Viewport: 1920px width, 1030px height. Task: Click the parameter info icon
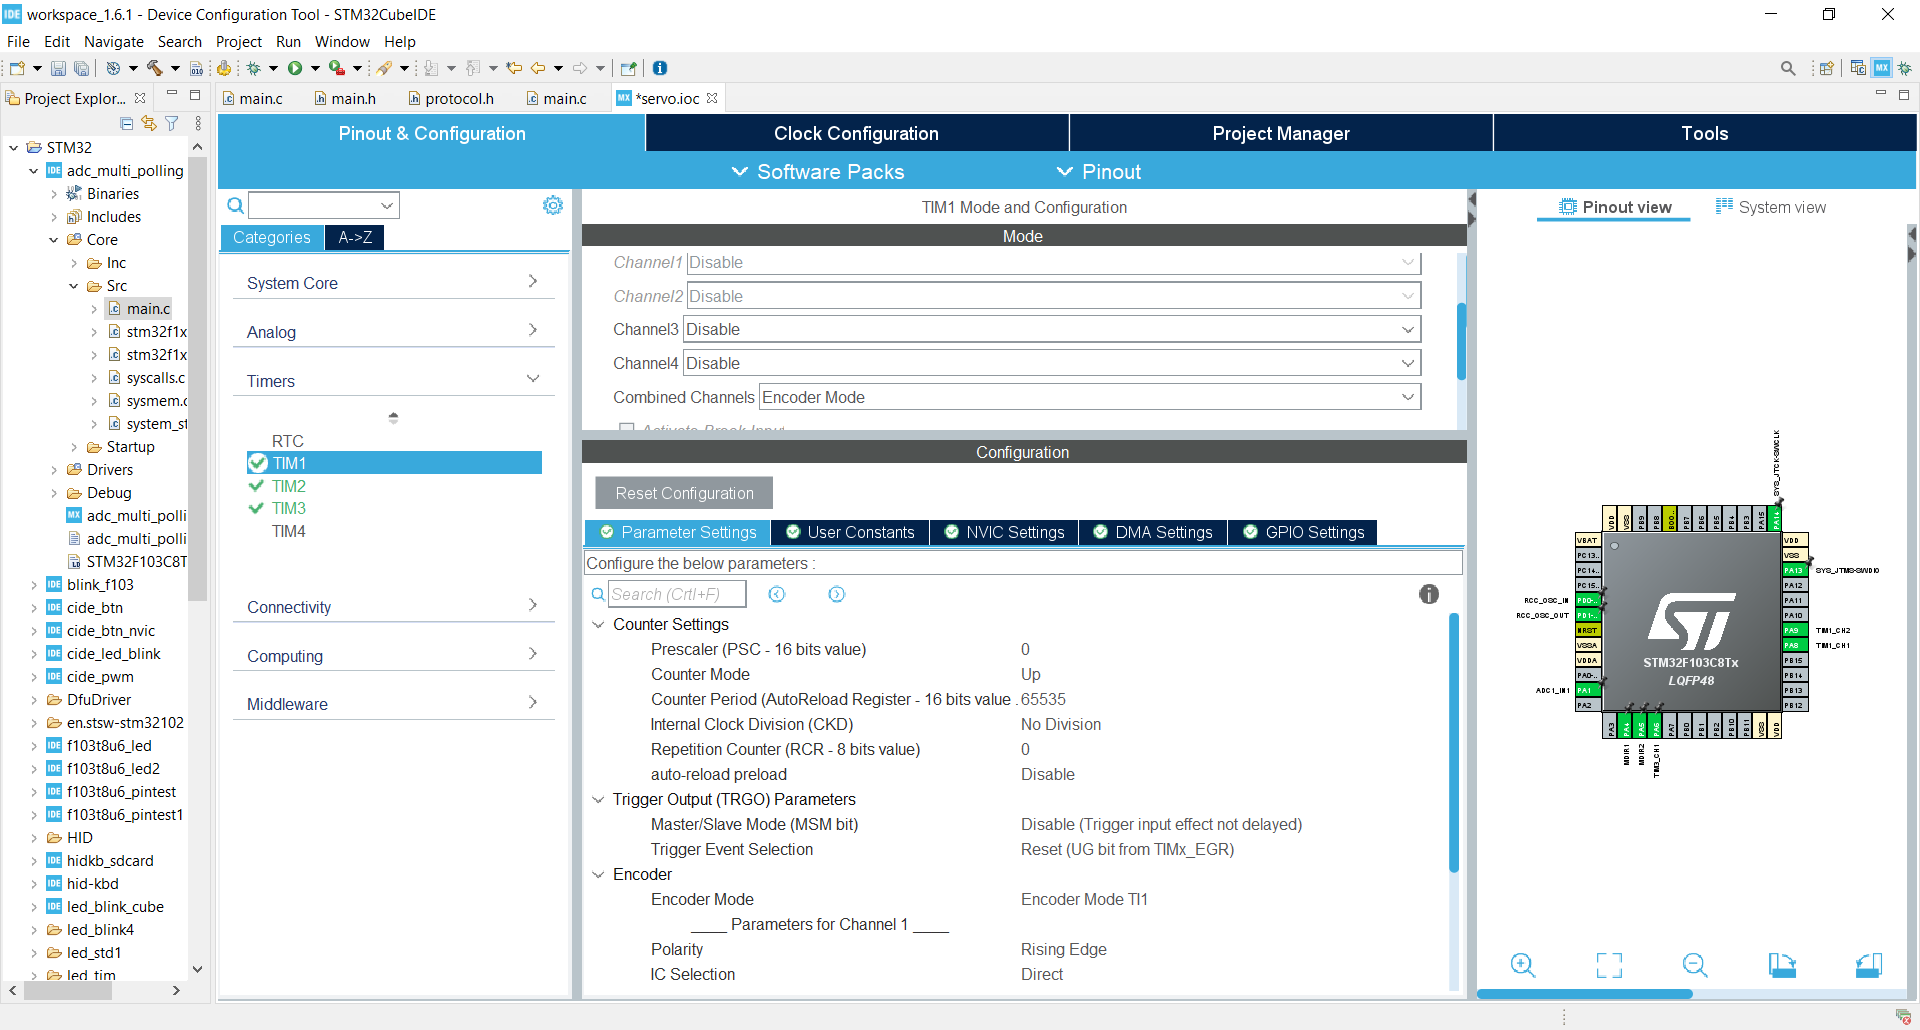(1429, 594)
